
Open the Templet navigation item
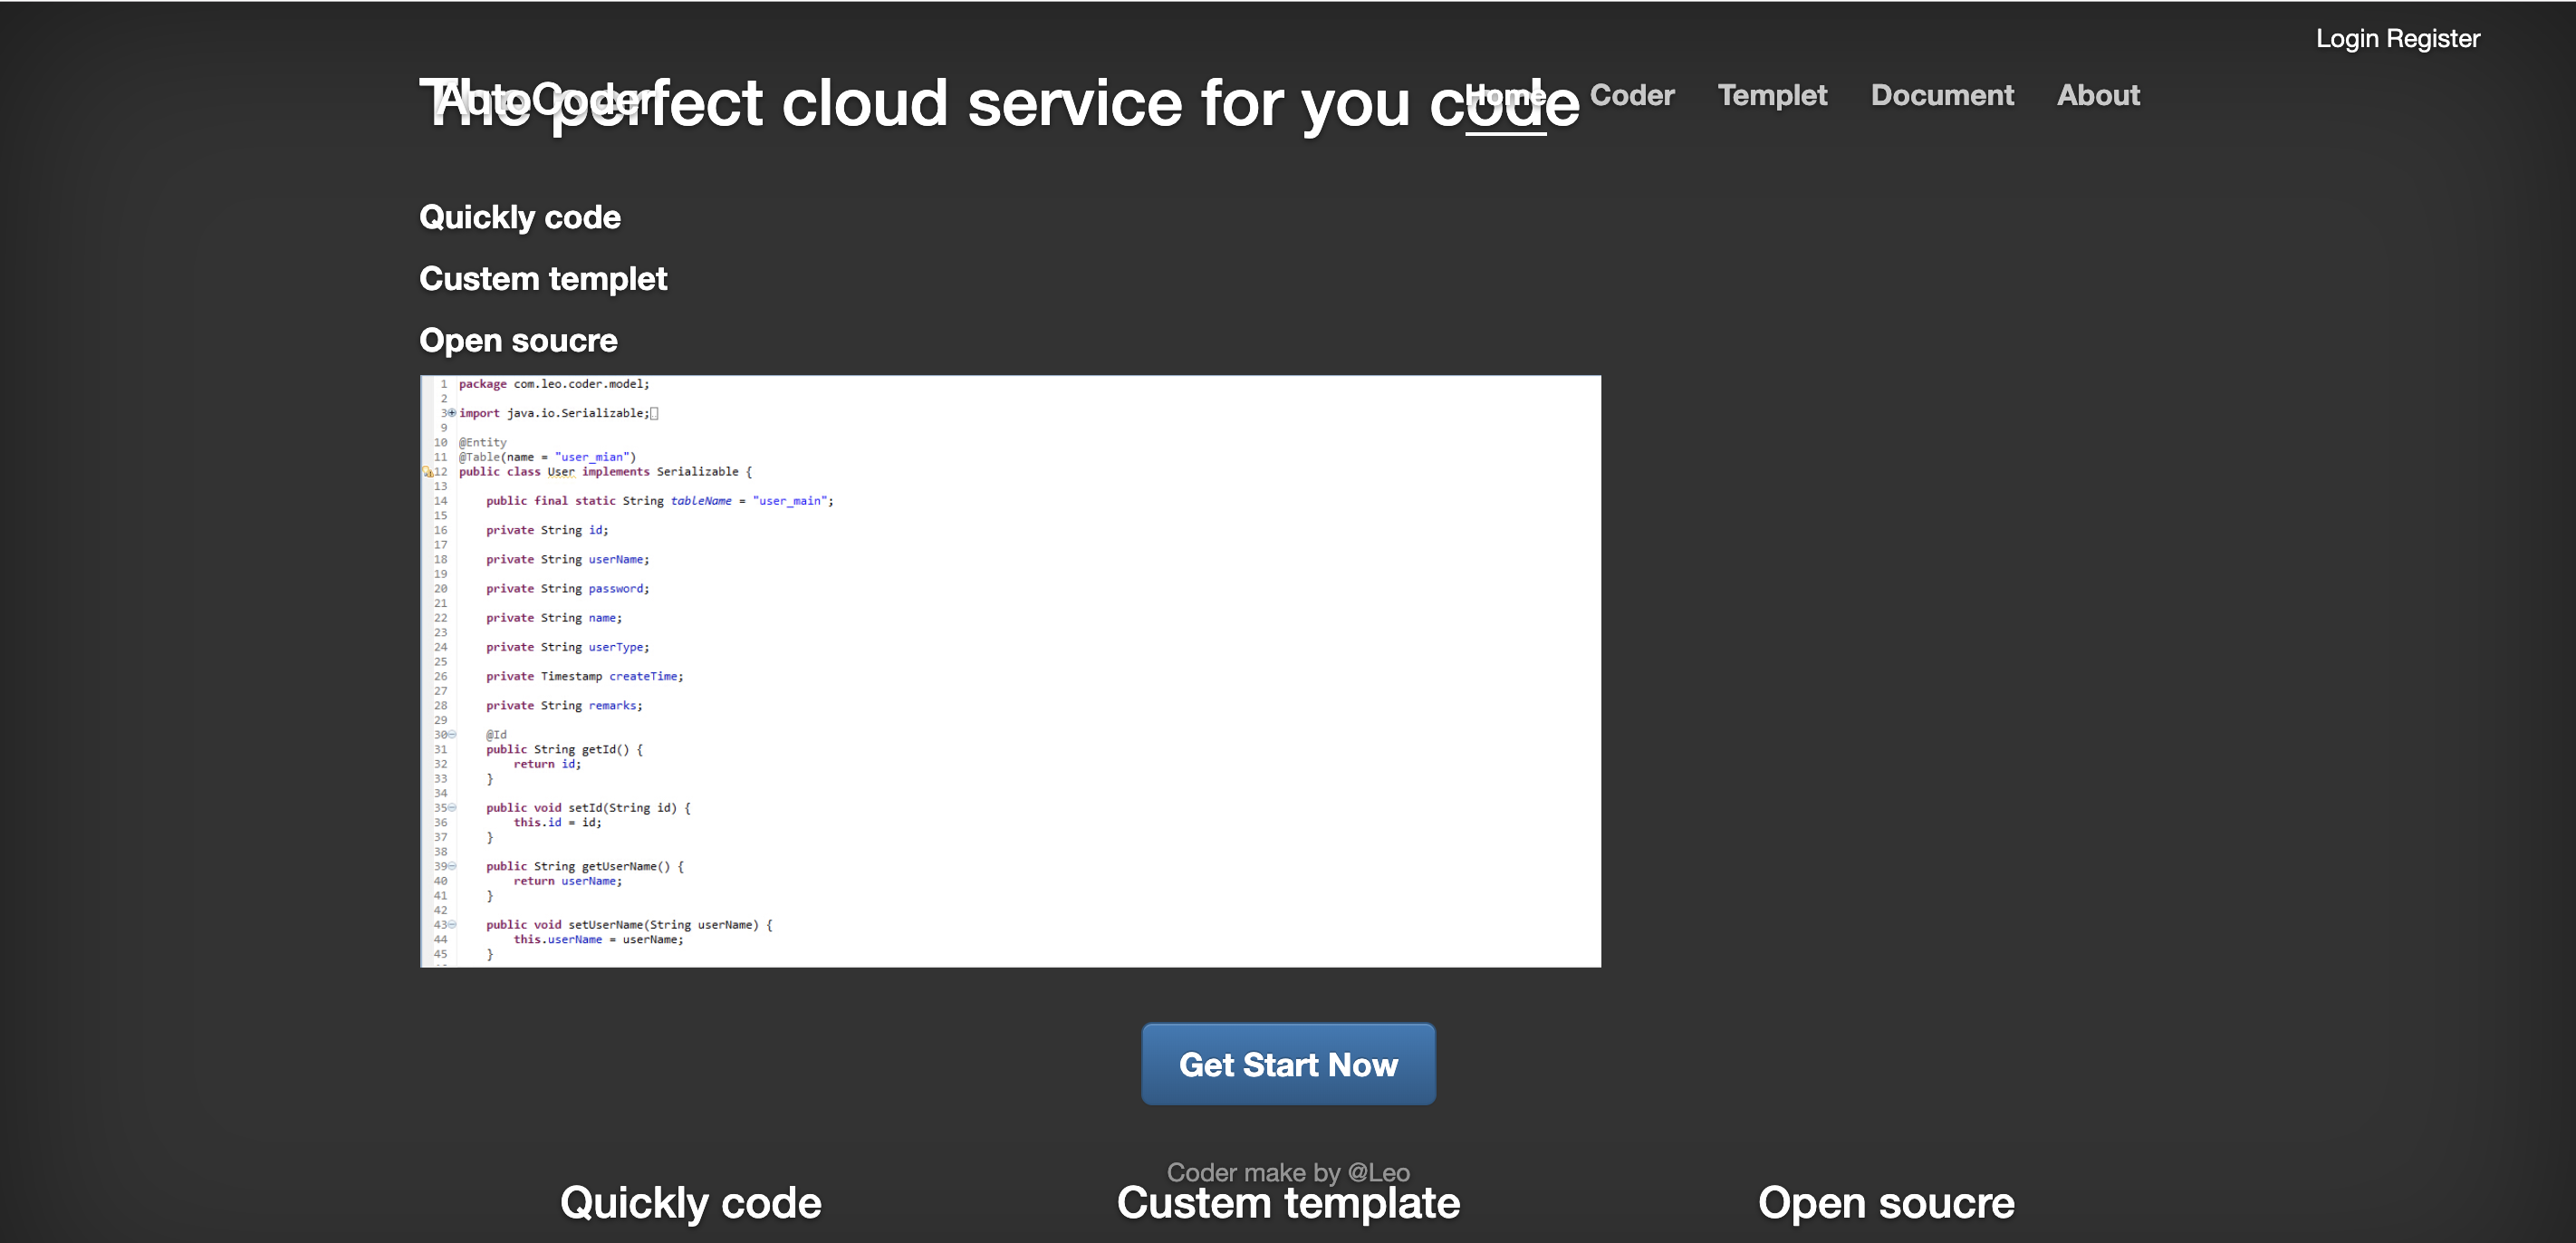(x=1771, y=95)
